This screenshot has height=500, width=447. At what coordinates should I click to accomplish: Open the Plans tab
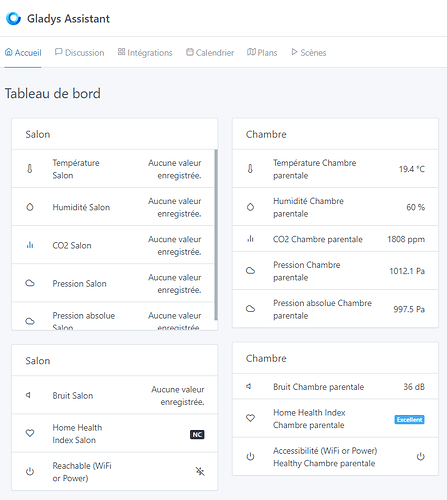point(262,53)
